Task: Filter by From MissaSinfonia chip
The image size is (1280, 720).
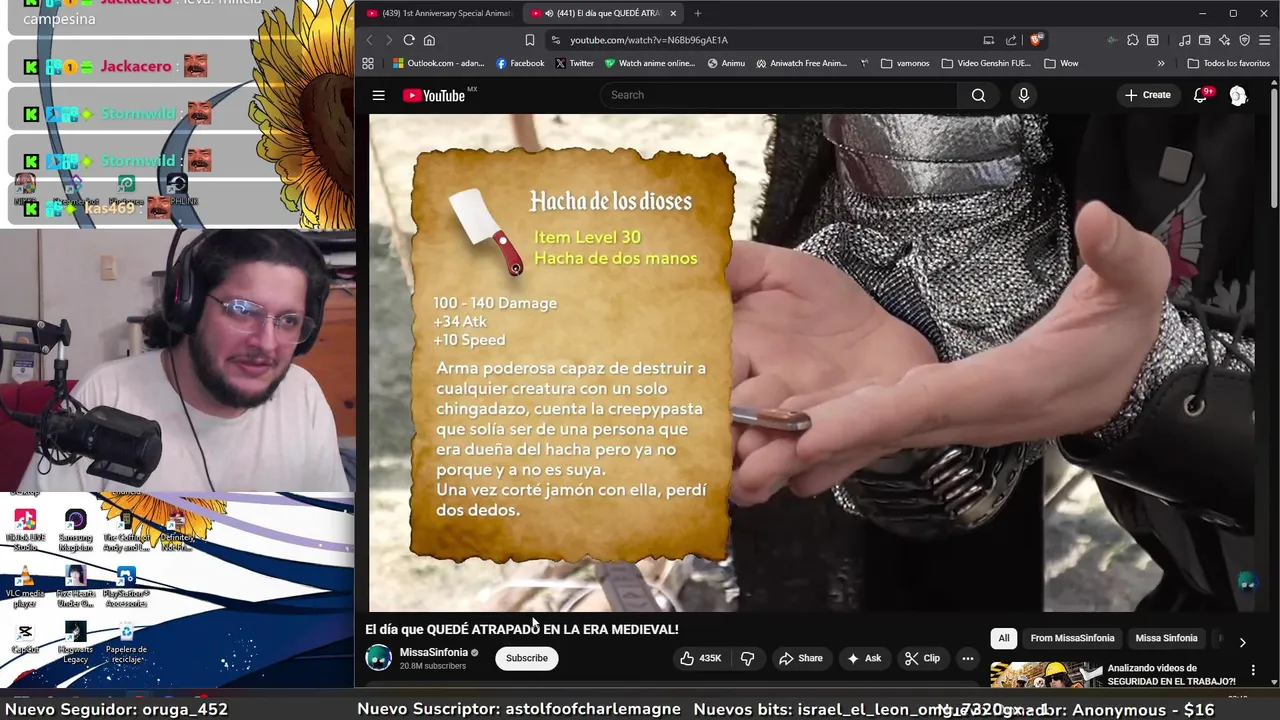Action: tap(1072, 638)
